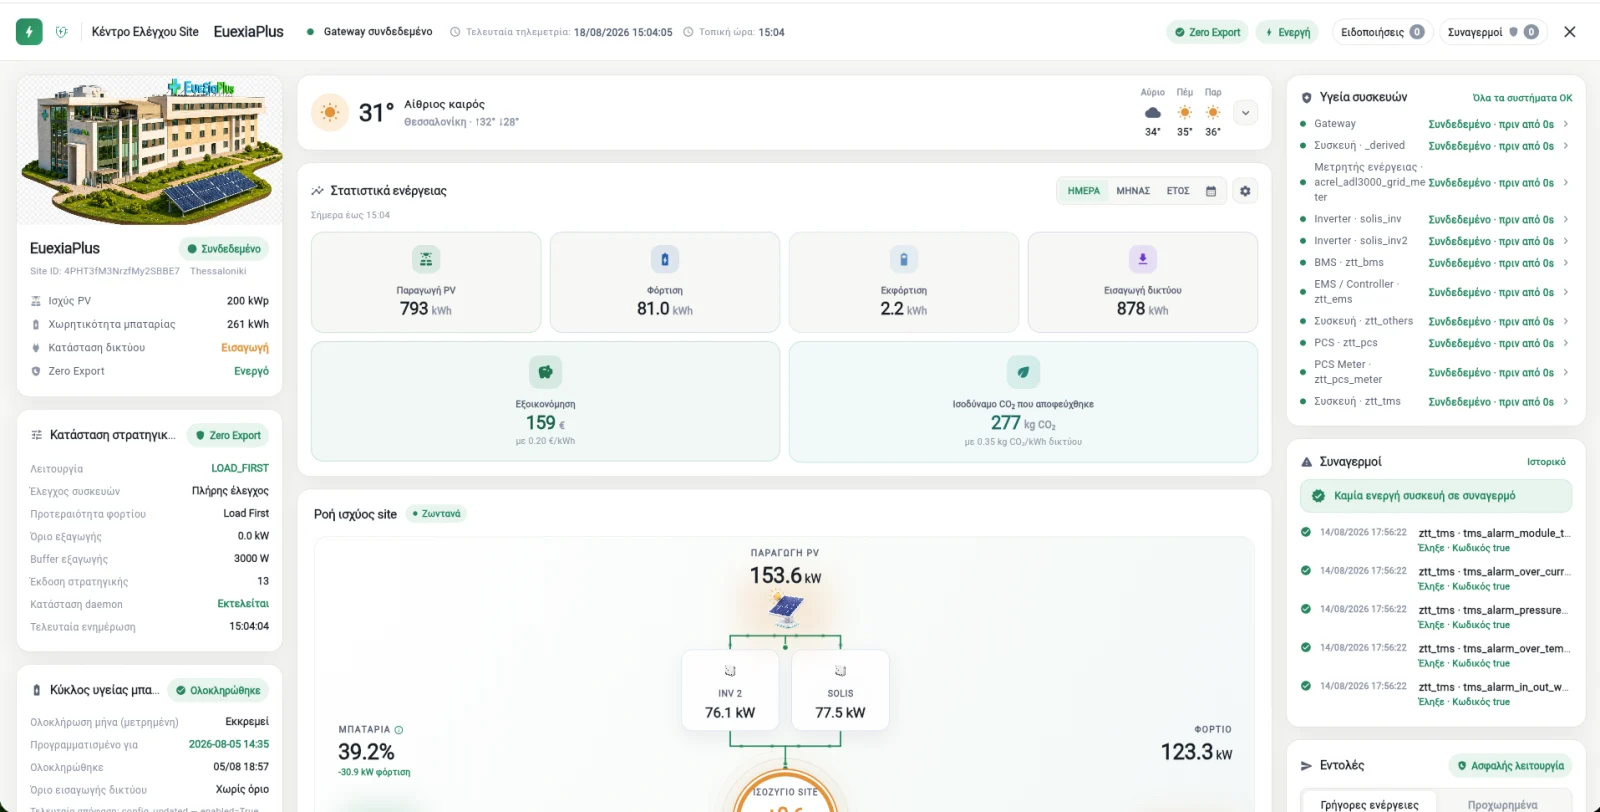
Task: Click the inverter icon above SOLIS
Action: pyautogui.click(x=840, y=671)
